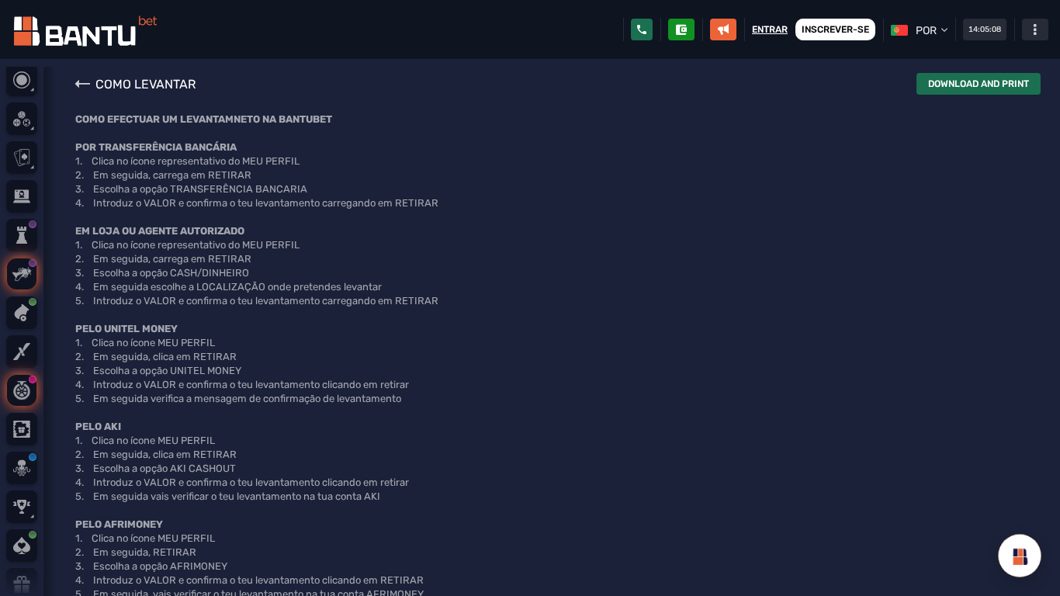Click line 'Escolha a opção TRANSFERÊNCIA BANCARIA'
Viewport: 1060px width, 596px height.
pos(200,189)
